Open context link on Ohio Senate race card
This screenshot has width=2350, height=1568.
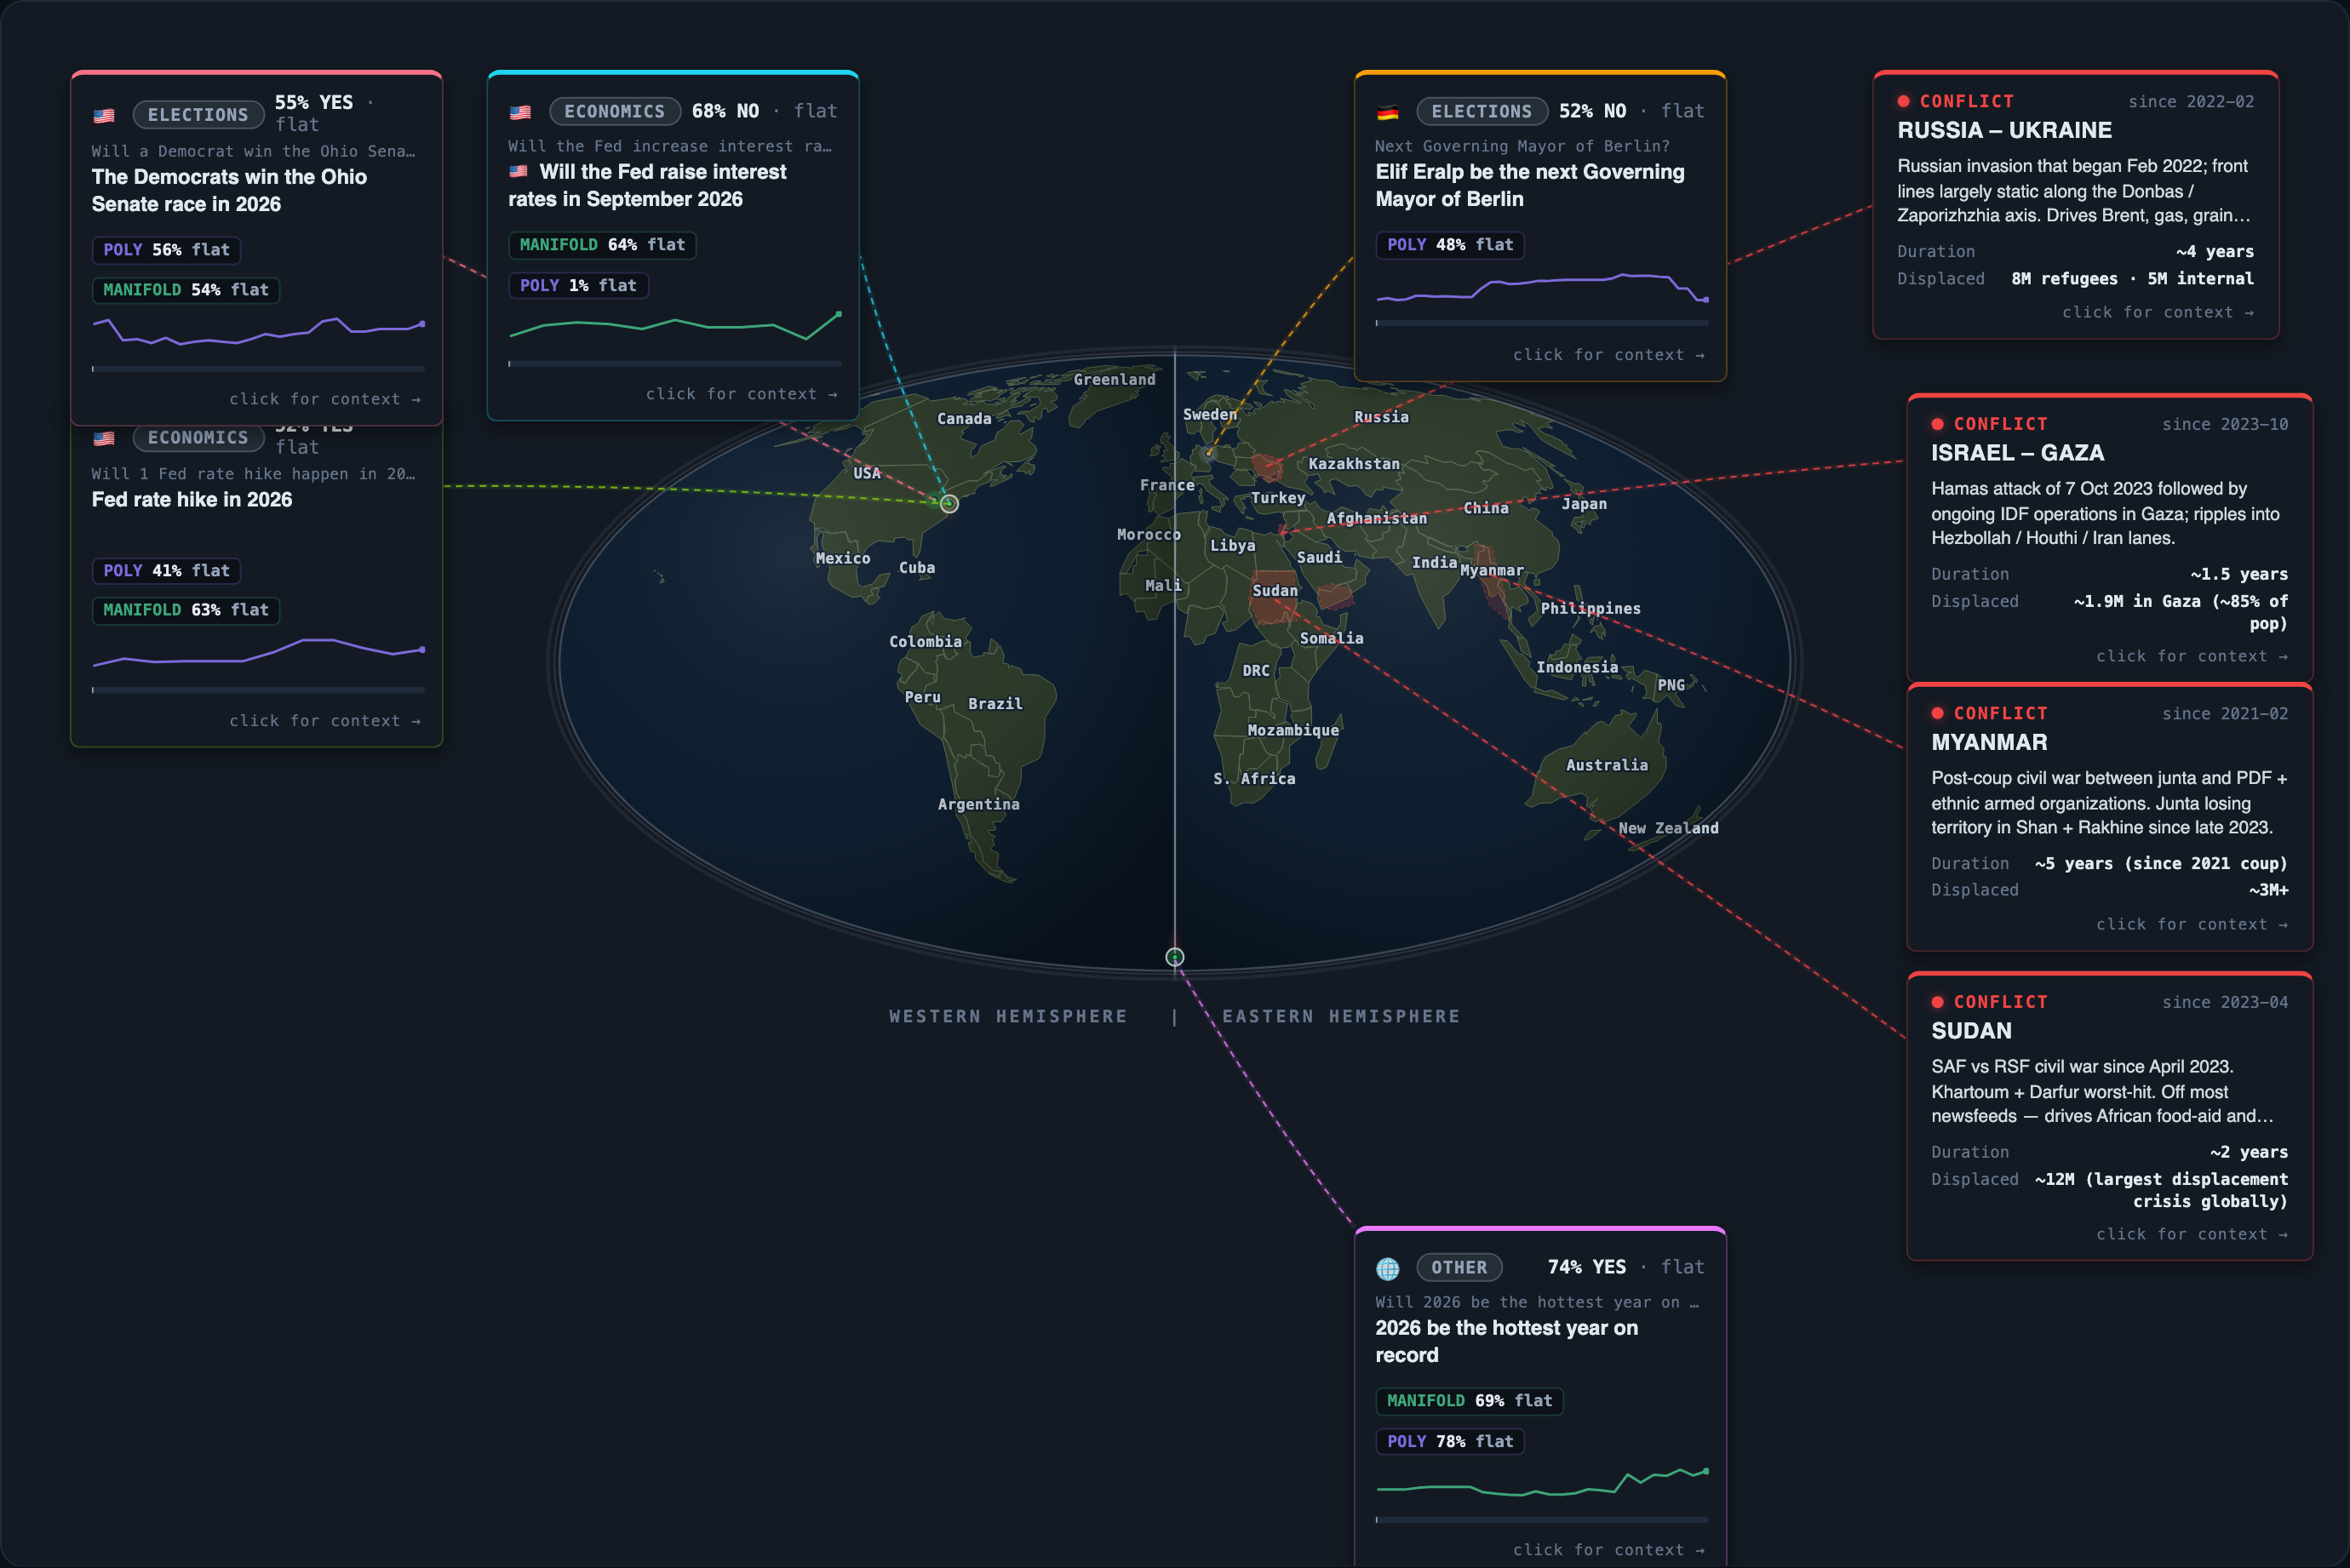pyautogui.click(x=325, y=399)
